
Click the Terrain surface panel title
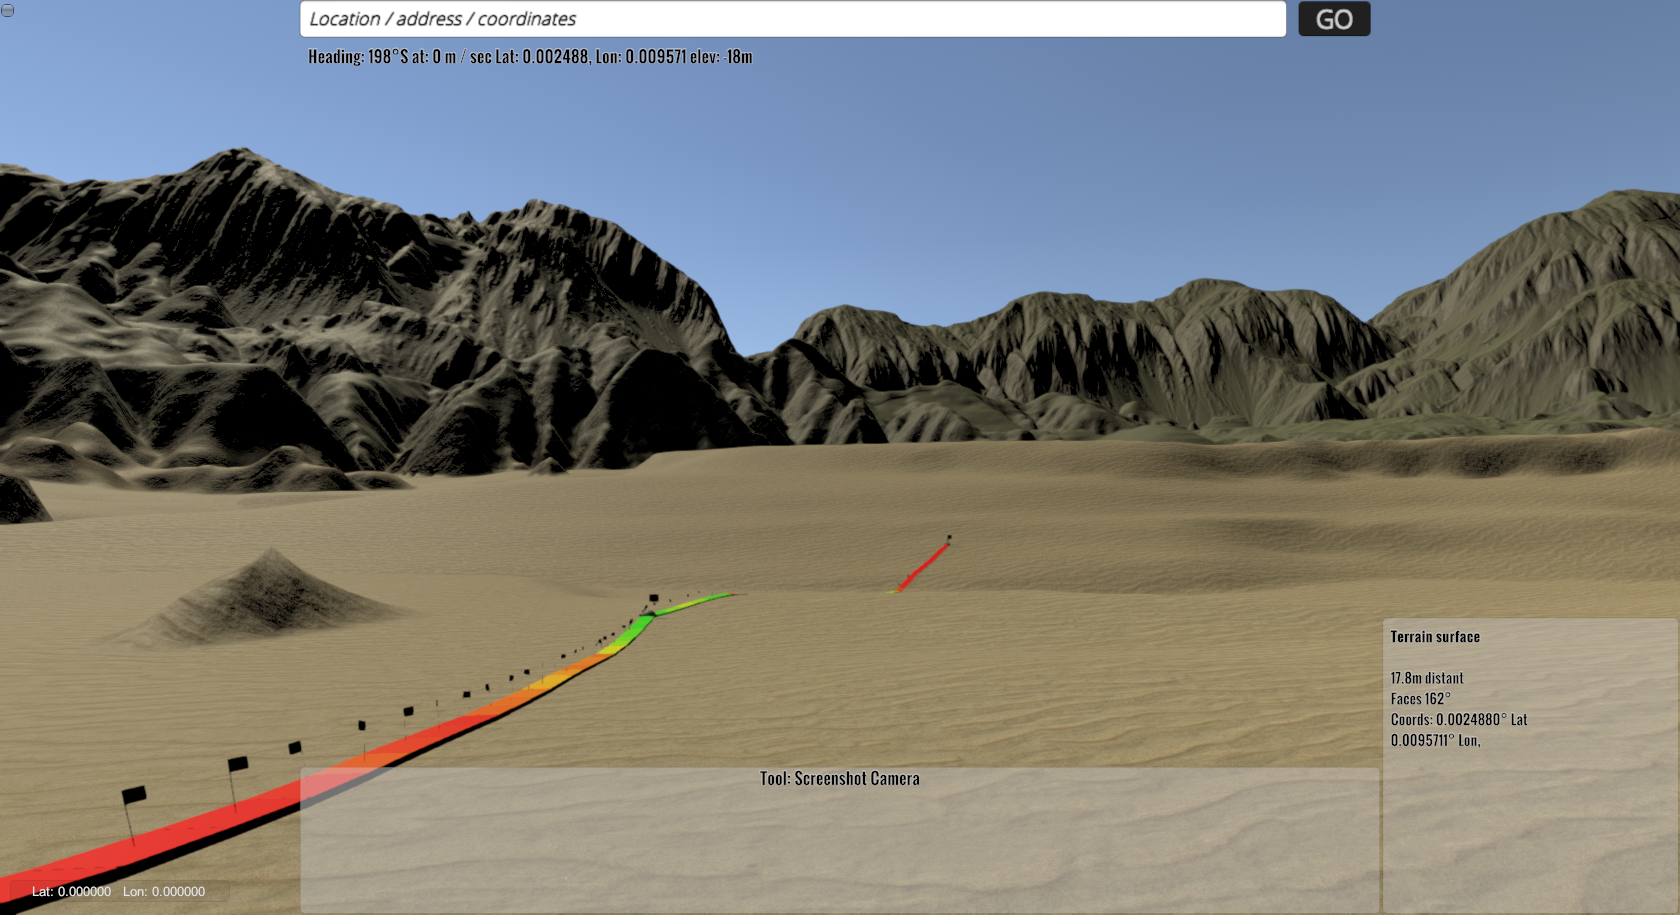coord(1434,637)
